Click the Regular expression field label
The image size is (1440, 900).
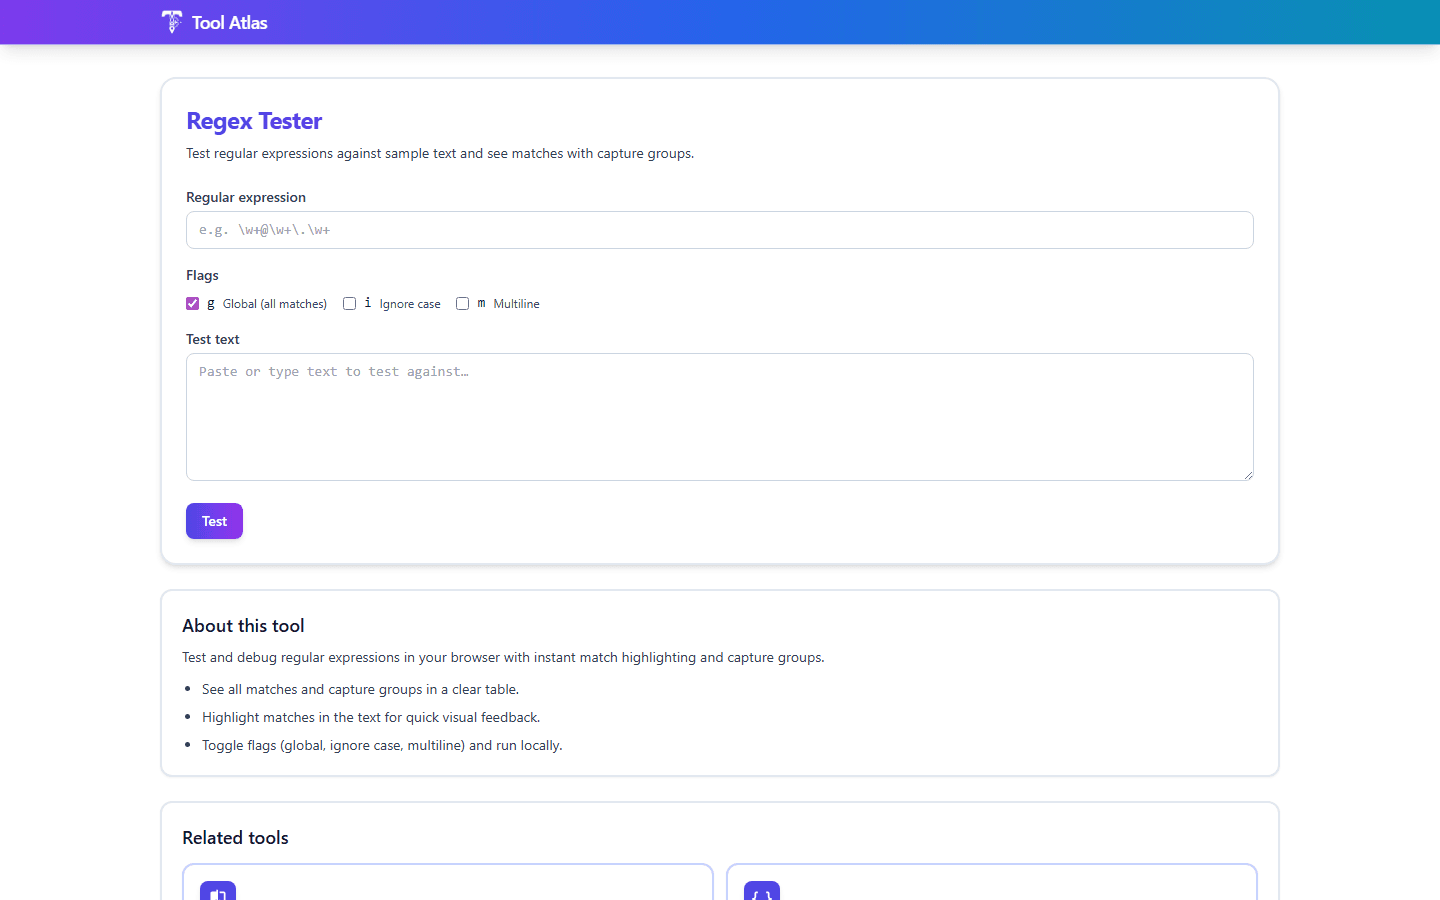245,197
